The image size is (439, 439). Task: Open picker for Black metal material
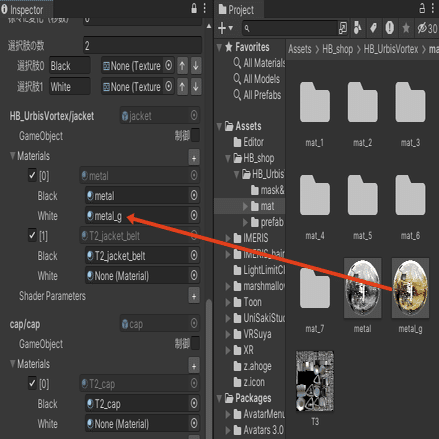[194, 195]
